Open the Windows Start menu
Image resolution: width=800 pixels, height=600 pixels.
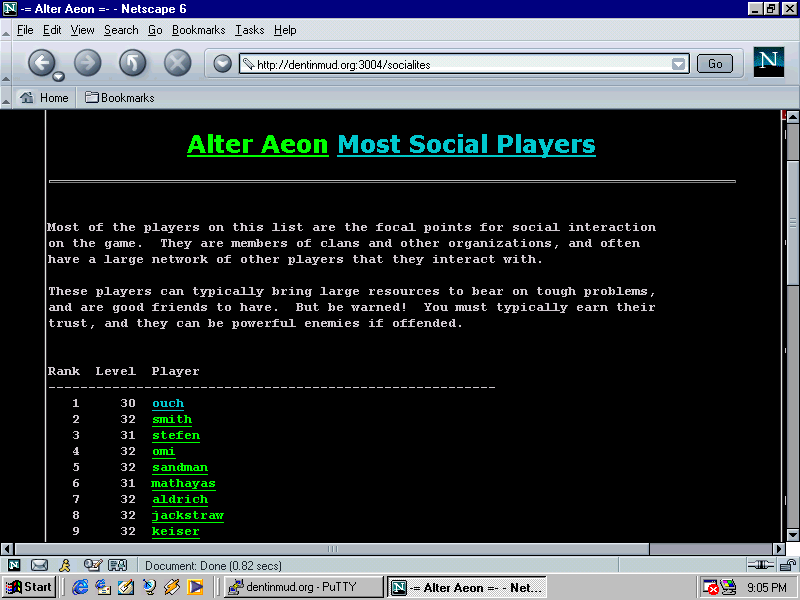(29, 587)
